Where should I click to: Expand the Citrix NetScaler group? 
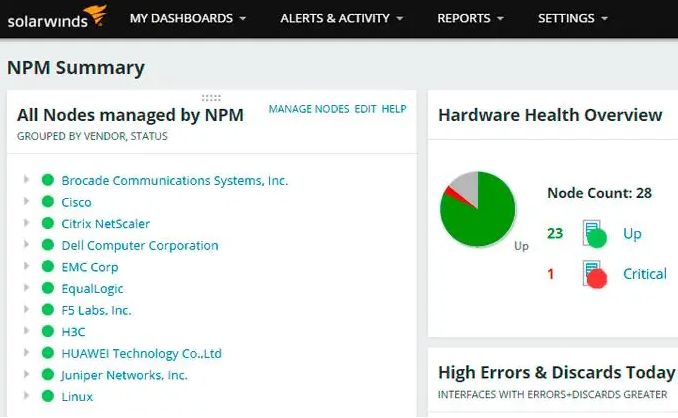pyautogui.click(x=26, y=222)
